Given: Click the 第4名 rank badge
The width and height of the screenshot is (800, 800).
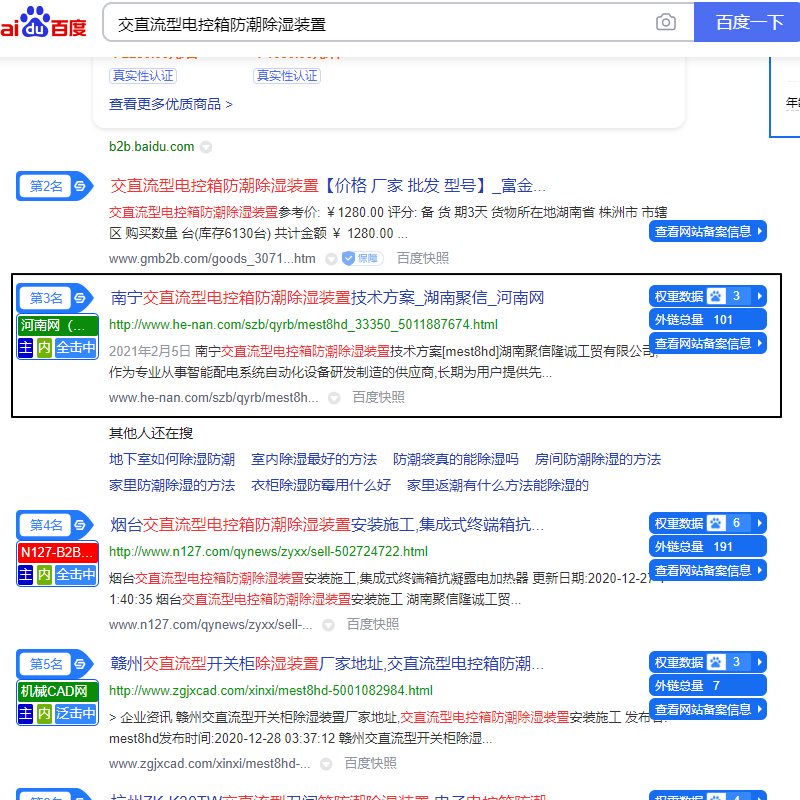Looking at the screenshot, I should [55, 525].
